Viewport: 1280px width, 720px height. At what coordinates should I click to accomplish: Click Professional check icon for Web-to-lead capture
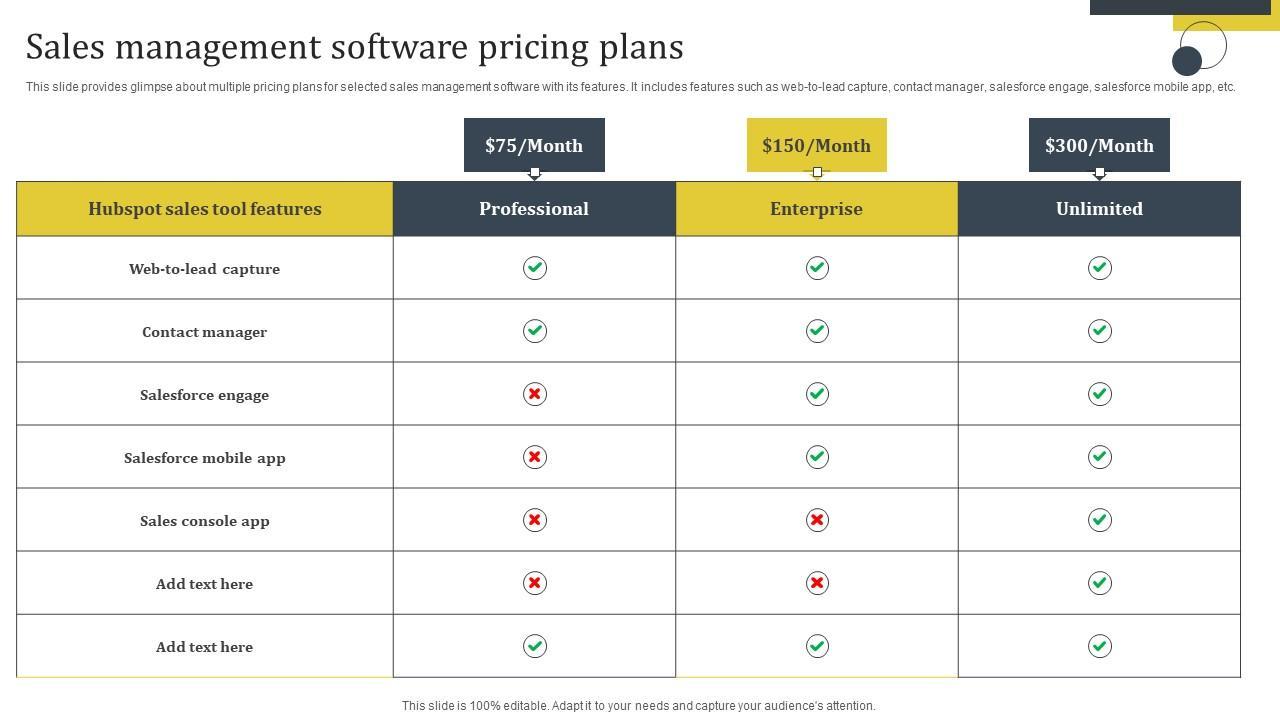point(535,268)
